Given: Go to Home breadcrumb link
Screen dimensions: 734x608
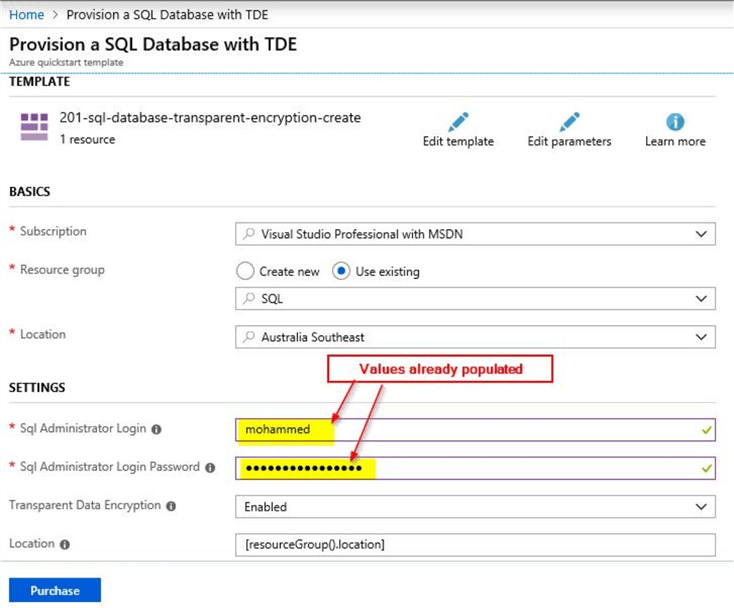Looking at the screenshot, I should click(26, 15).
